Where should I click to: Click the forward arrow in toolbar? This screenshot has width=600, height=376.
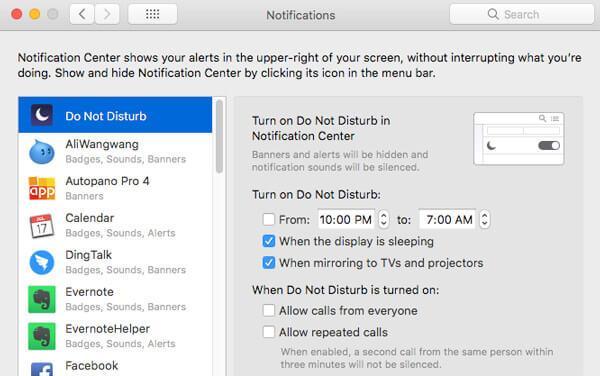point(107,15)
